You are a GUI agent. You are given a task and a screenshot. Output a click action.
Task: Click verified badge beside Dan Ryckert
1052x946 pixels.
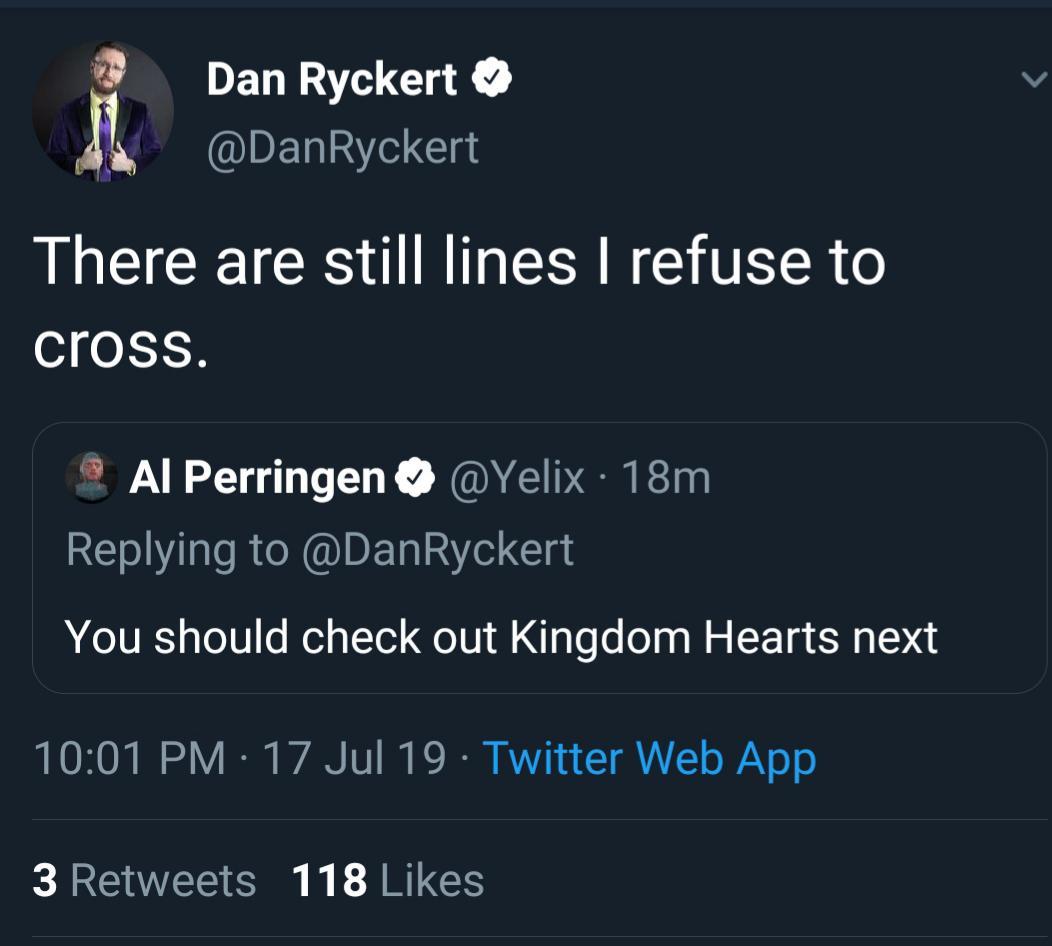point(492,79)
